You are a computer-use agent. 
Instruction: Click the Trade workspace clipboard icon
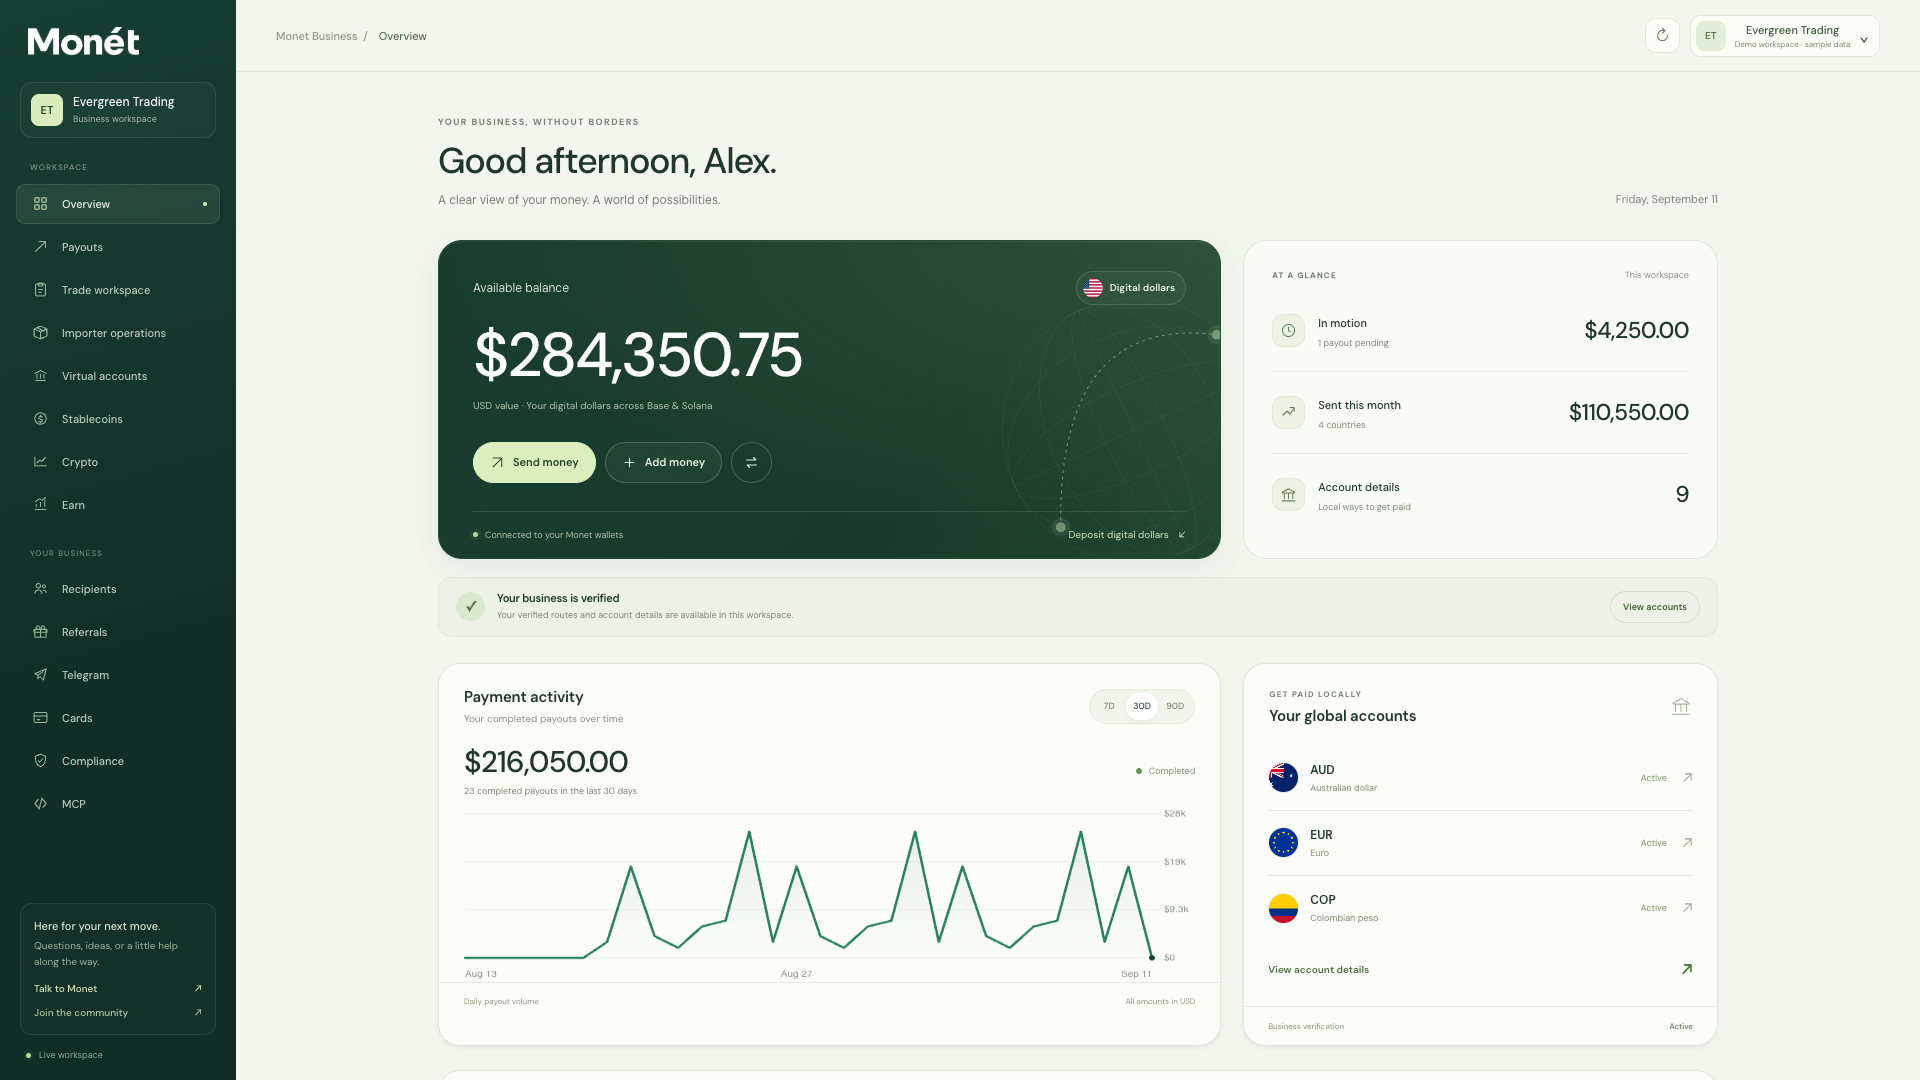click(x=40, y=290)
